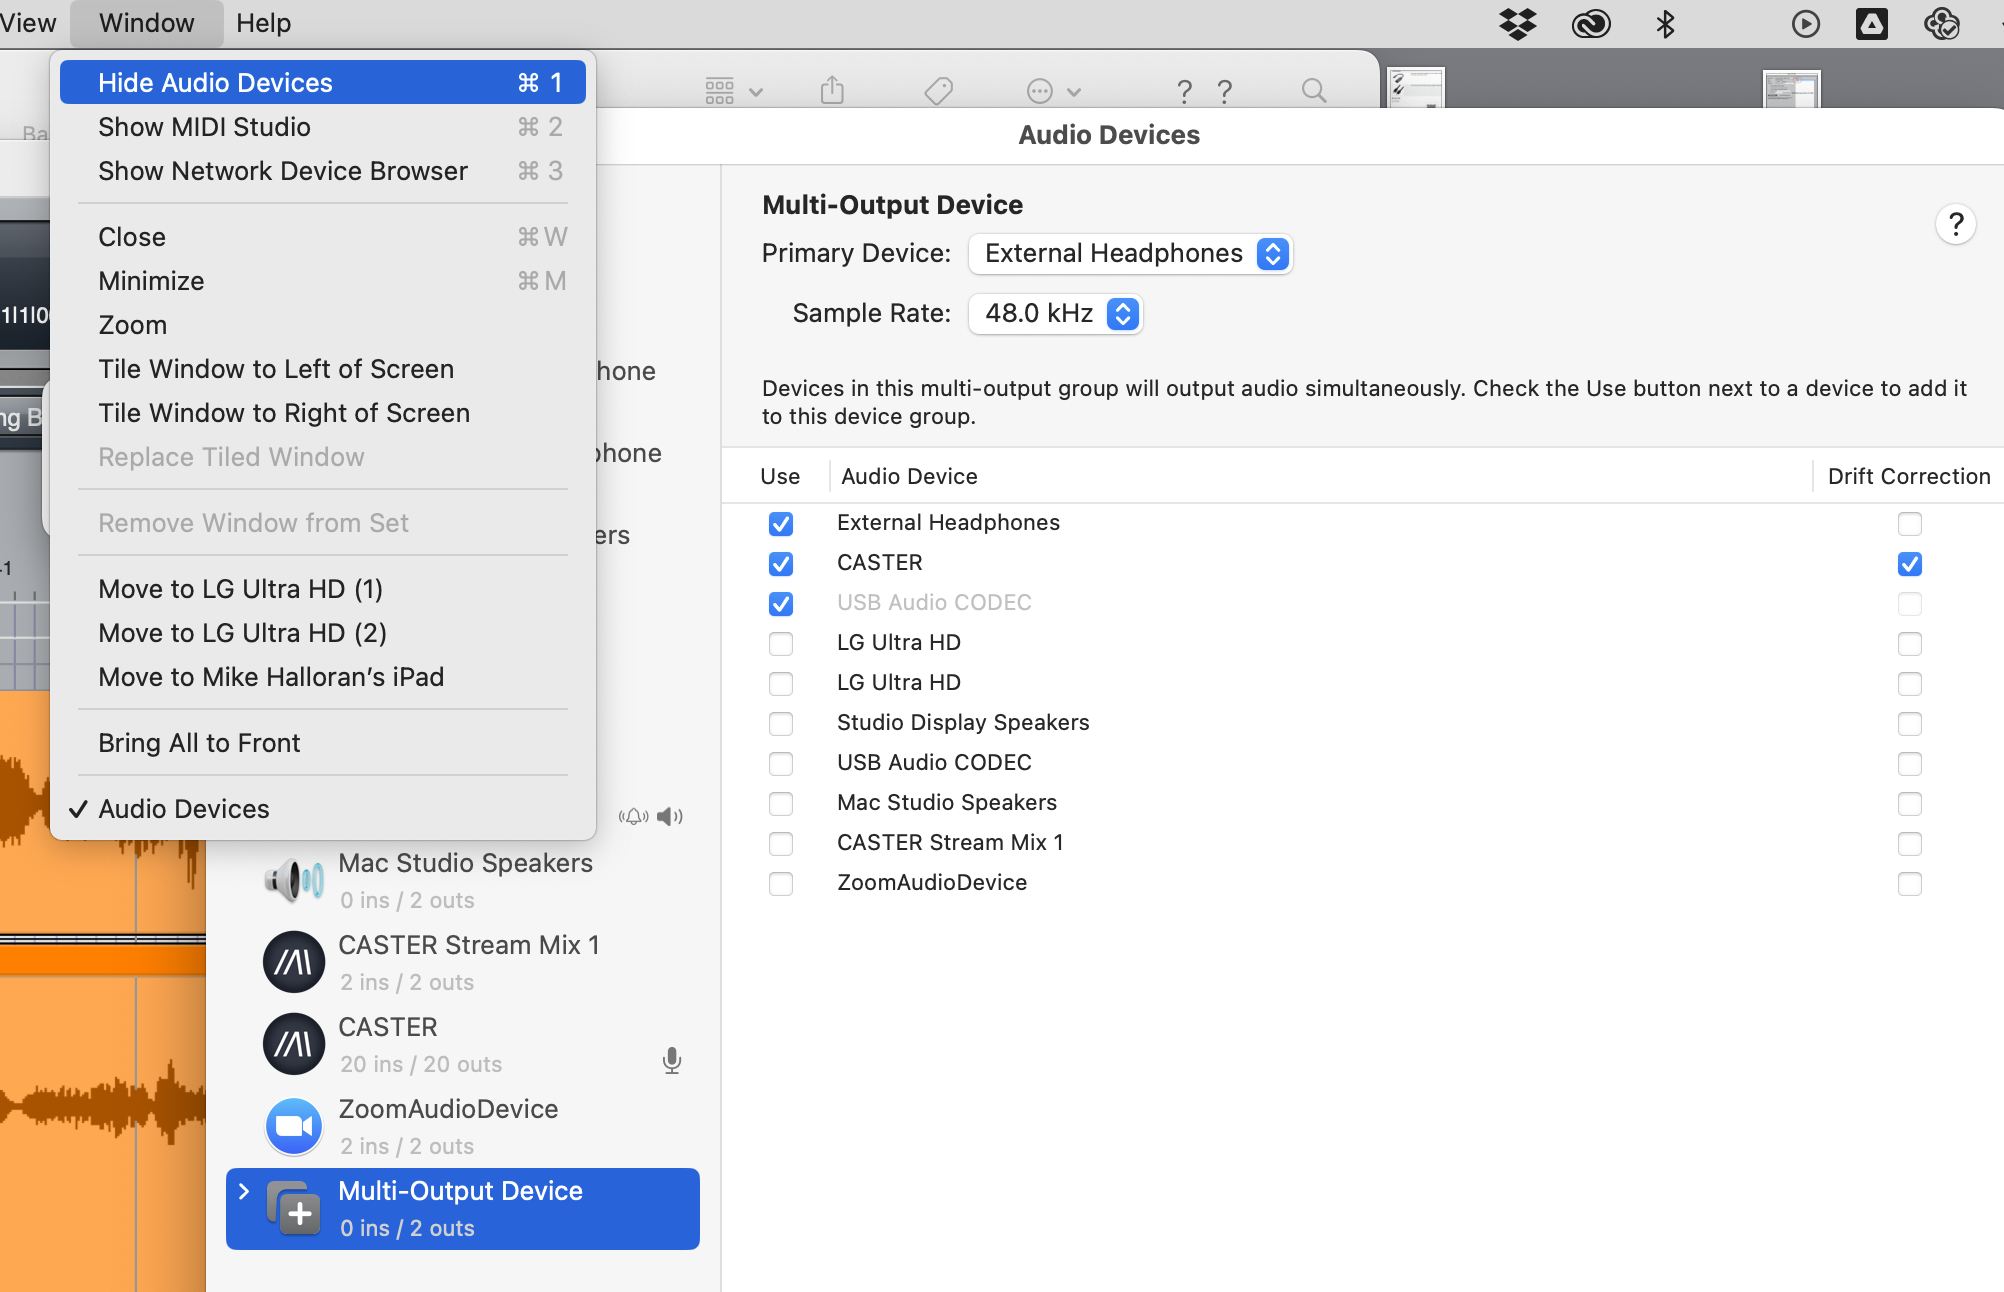The image size is (2004, 1292).
Task: Open the ellipsis action dropdown chevron
Action: click(1074, 92)
